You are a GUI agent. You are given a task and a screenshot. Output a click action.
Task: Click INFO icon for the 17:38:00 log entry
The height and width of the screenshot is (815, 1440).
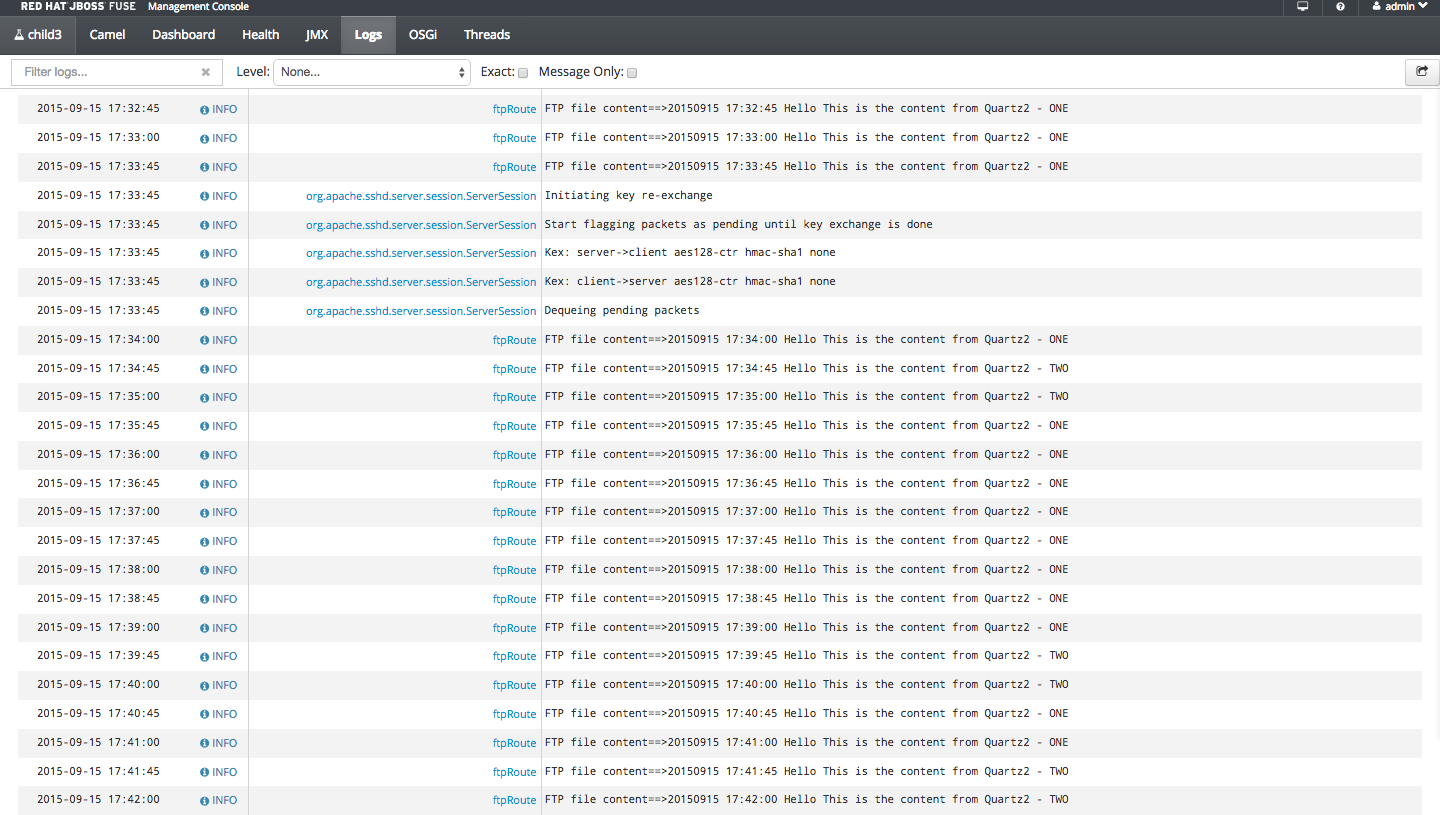tap(205, 571)
